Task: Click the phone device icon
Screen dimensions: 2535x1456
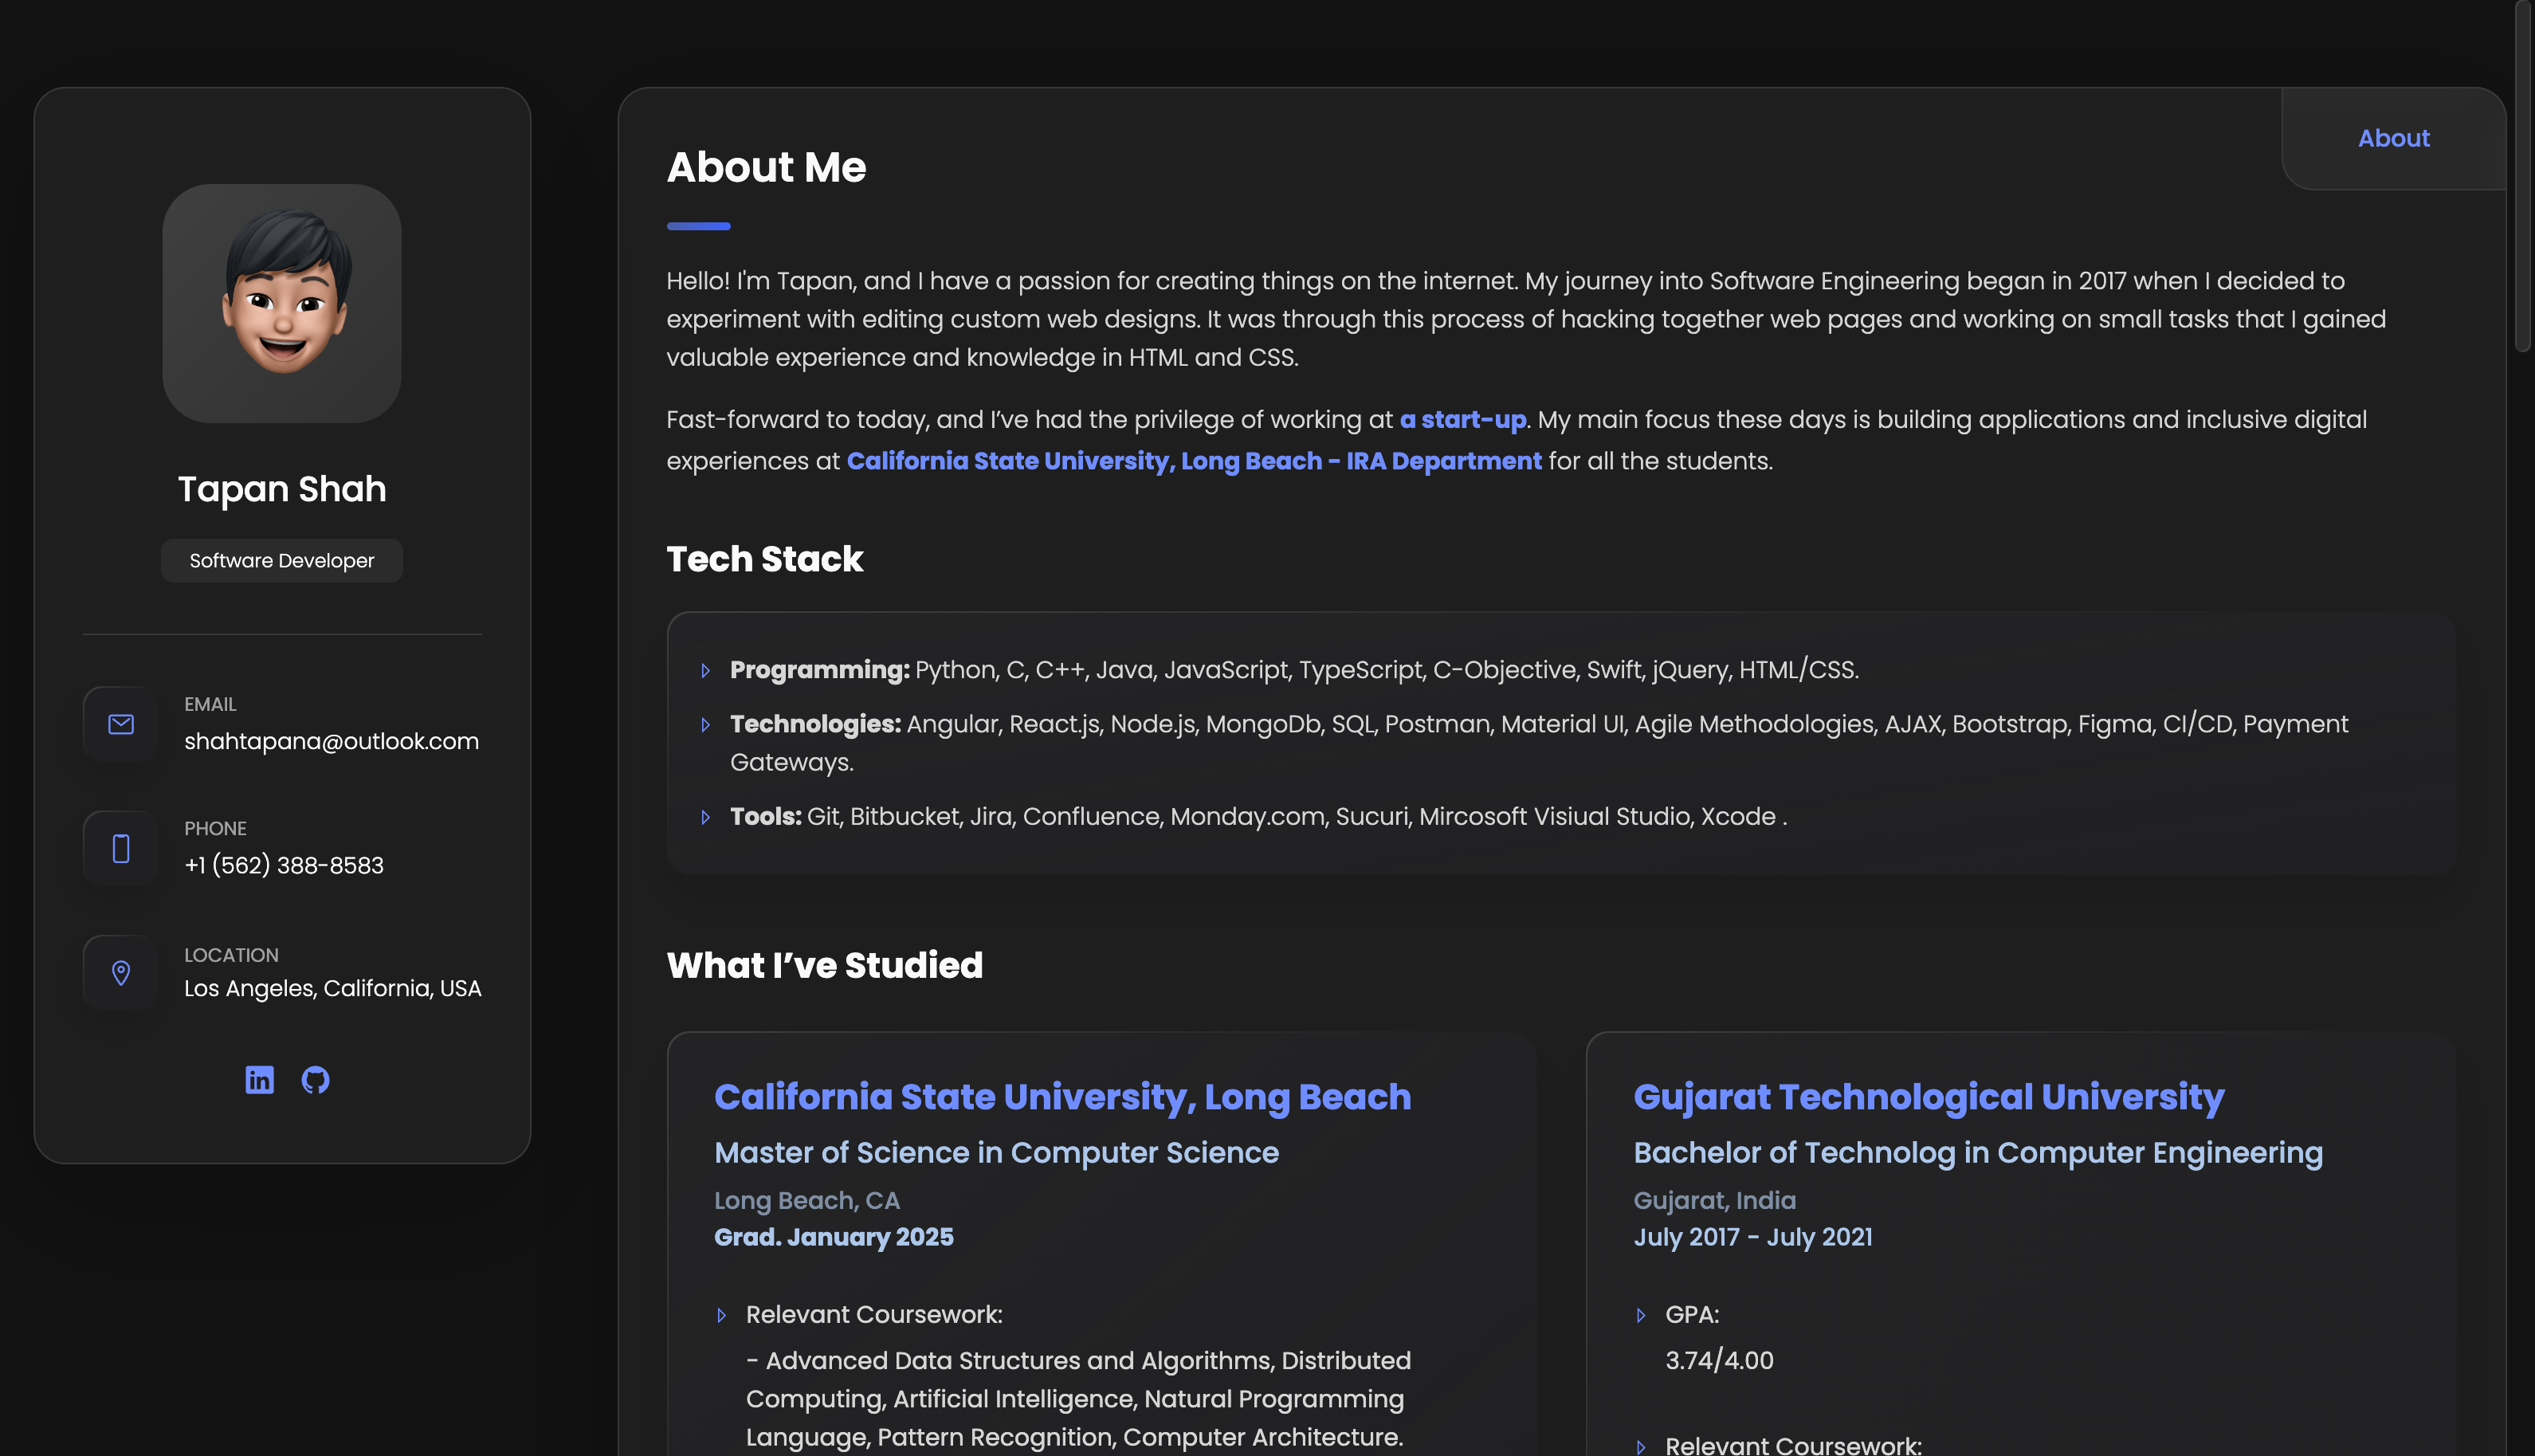Action: (121, 848)
